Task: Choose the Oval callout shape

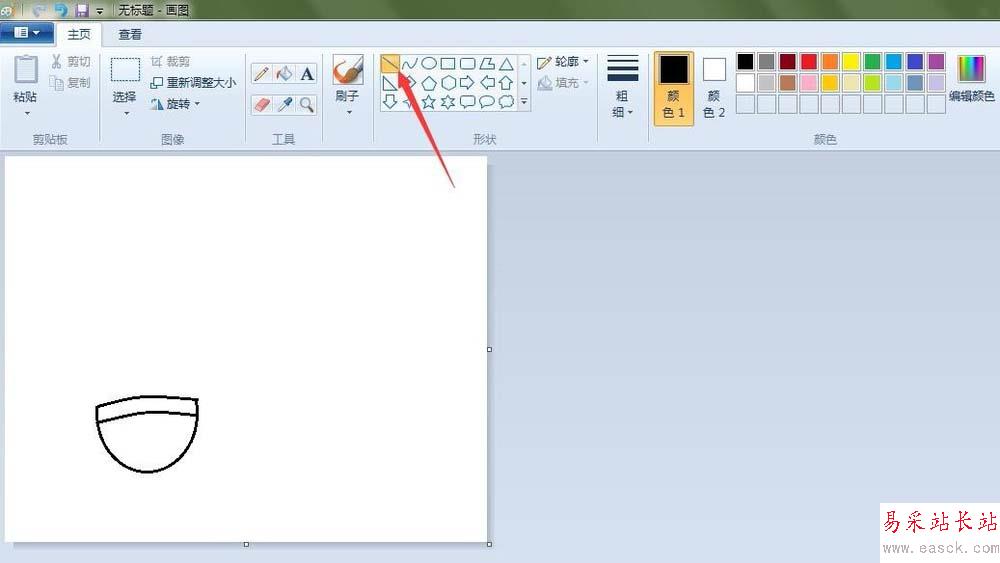Action: [x=487, y=101]
